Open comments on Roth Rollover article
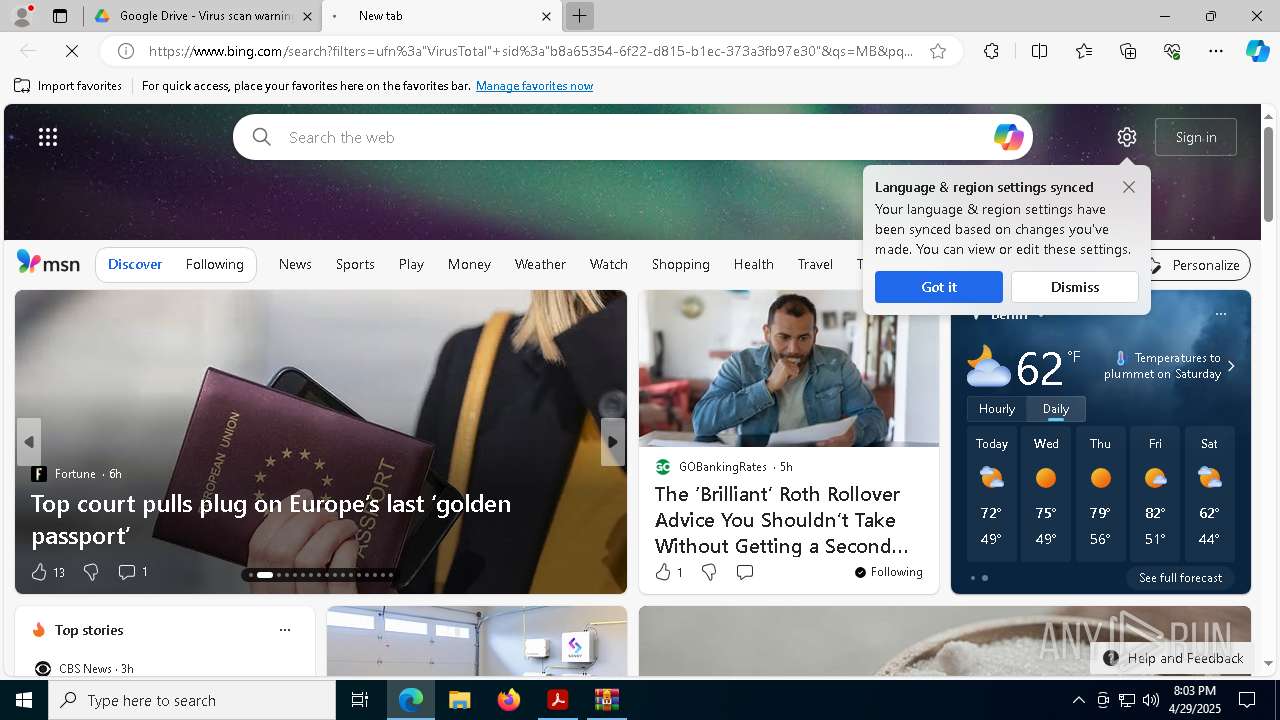This screenshot has height=720, width=1280. 745,572
